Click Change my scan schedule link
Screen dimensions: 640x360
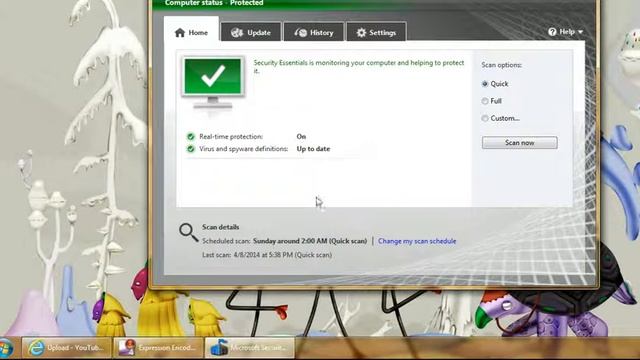click(x=417, y=241)
